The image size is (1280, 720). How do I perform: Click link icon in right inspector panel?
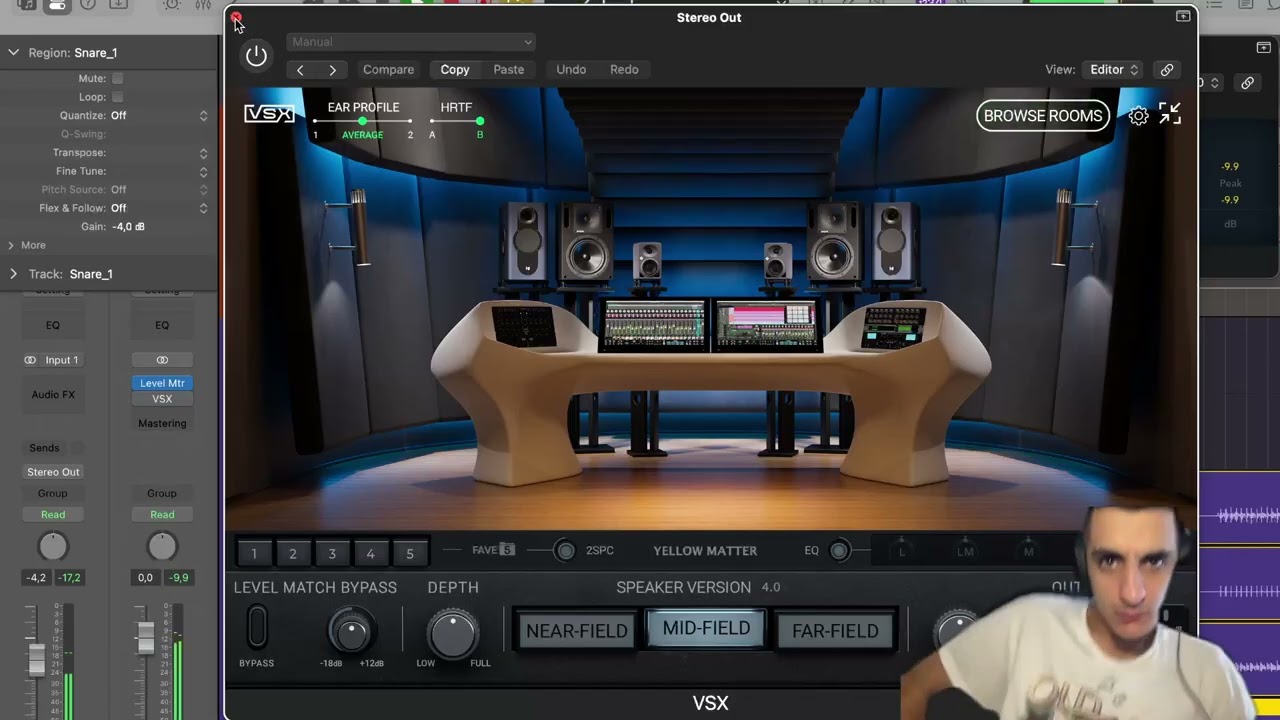[1247, 83]
